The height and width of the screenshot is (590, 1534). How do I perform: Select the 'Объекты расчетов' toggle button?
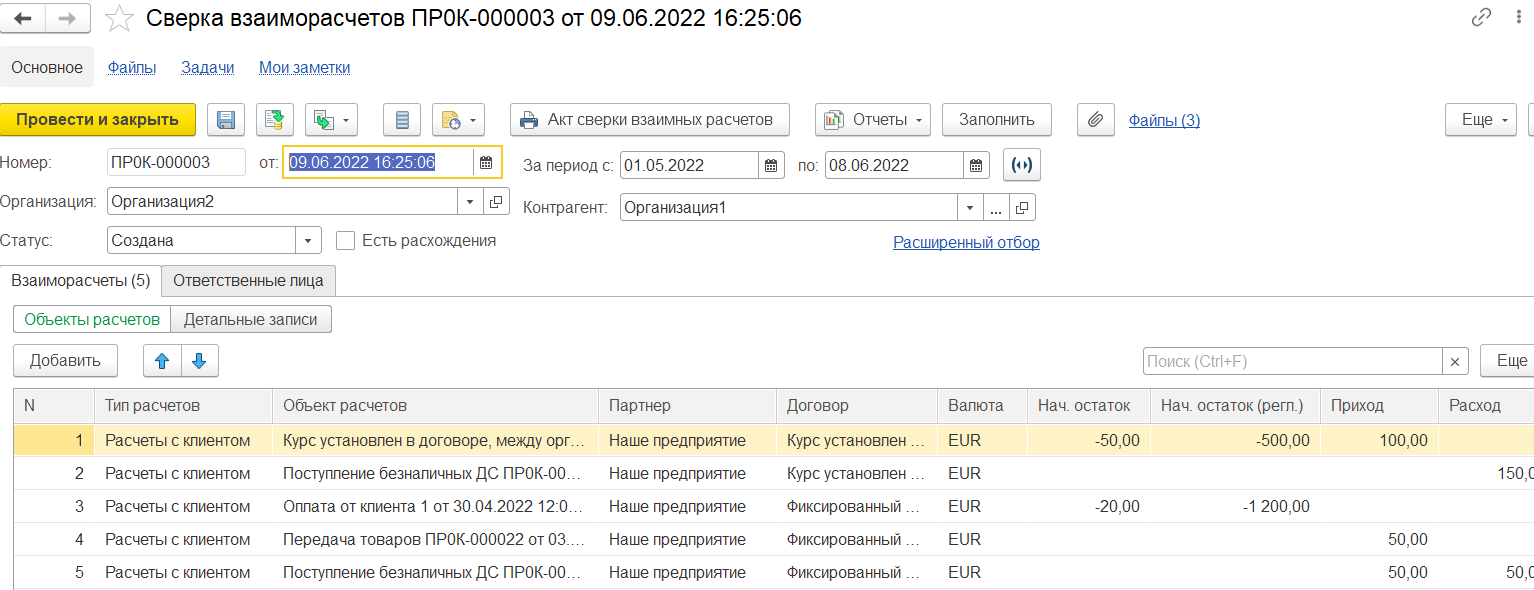(x=92, y=319)
